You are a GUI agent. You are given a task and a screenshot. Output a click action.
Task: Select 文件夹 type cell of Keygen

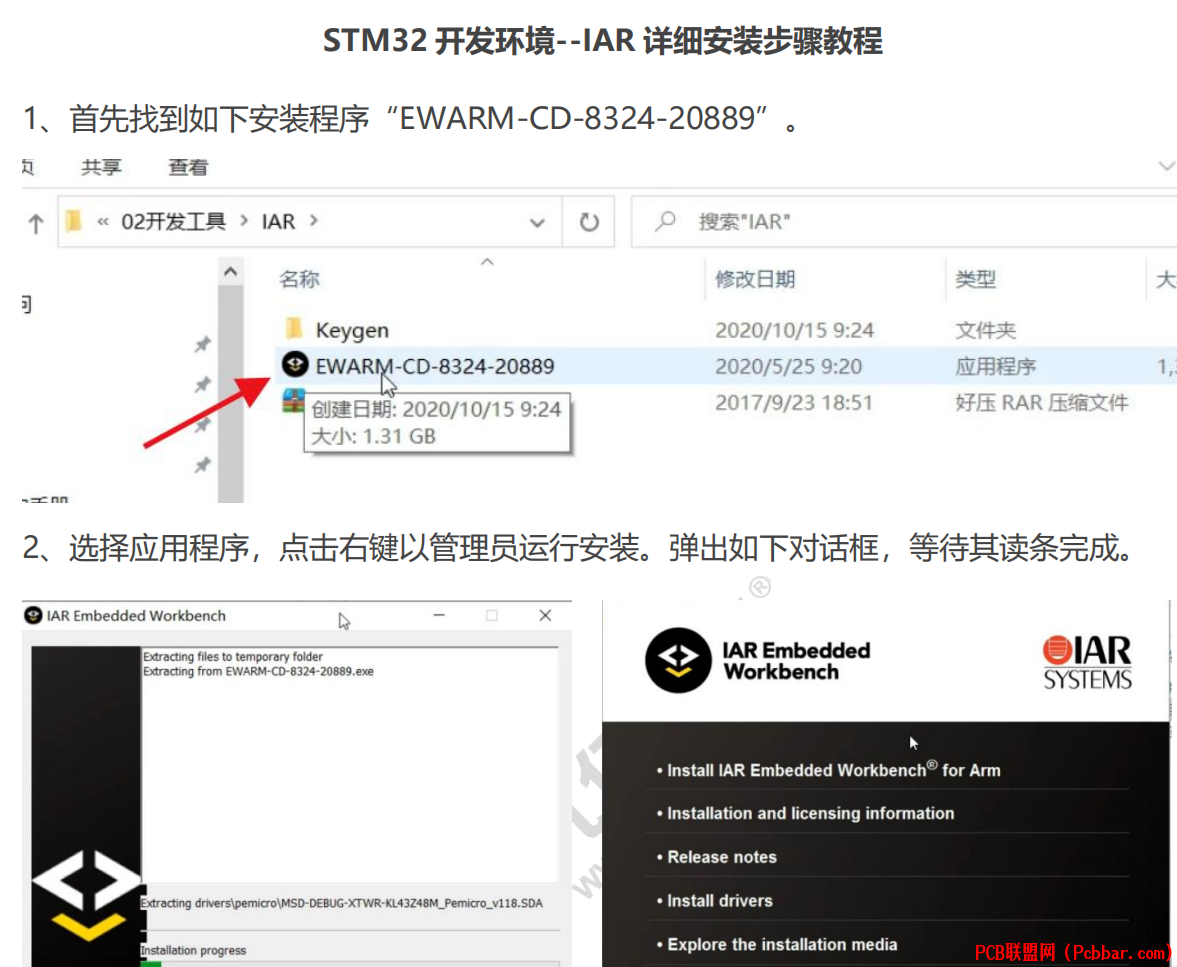click(x=985, y=330)
